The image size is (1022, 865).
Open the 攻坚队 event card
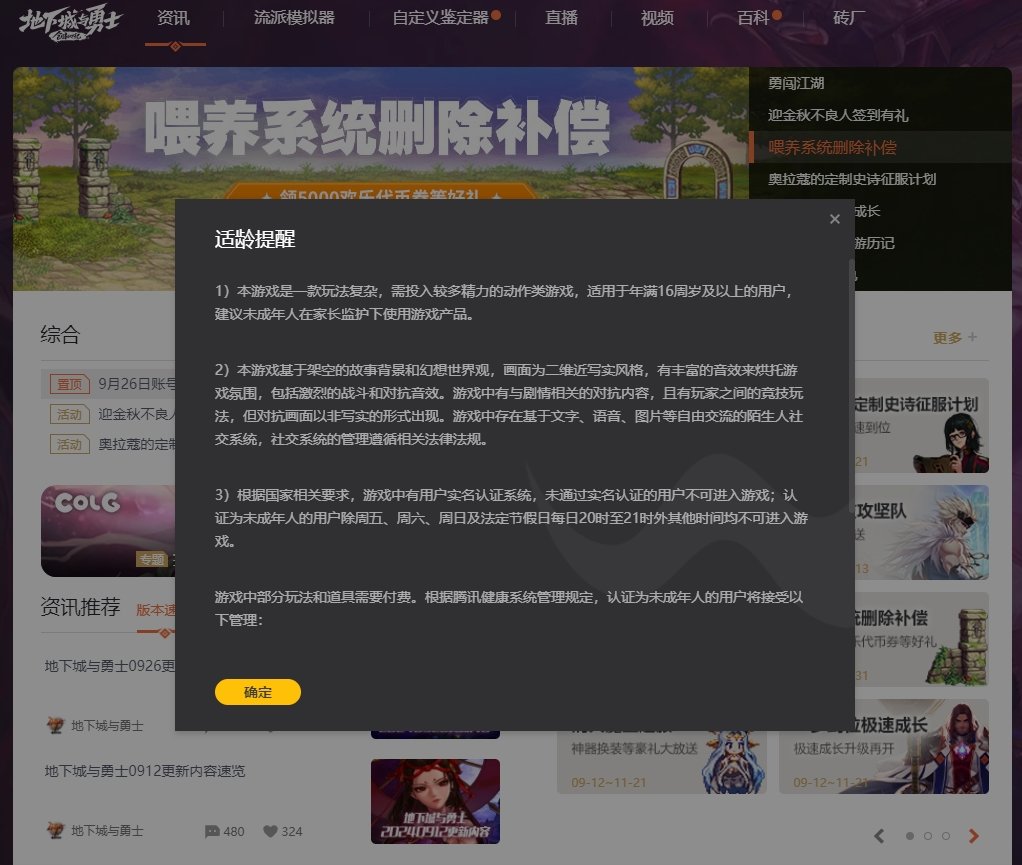922,532
